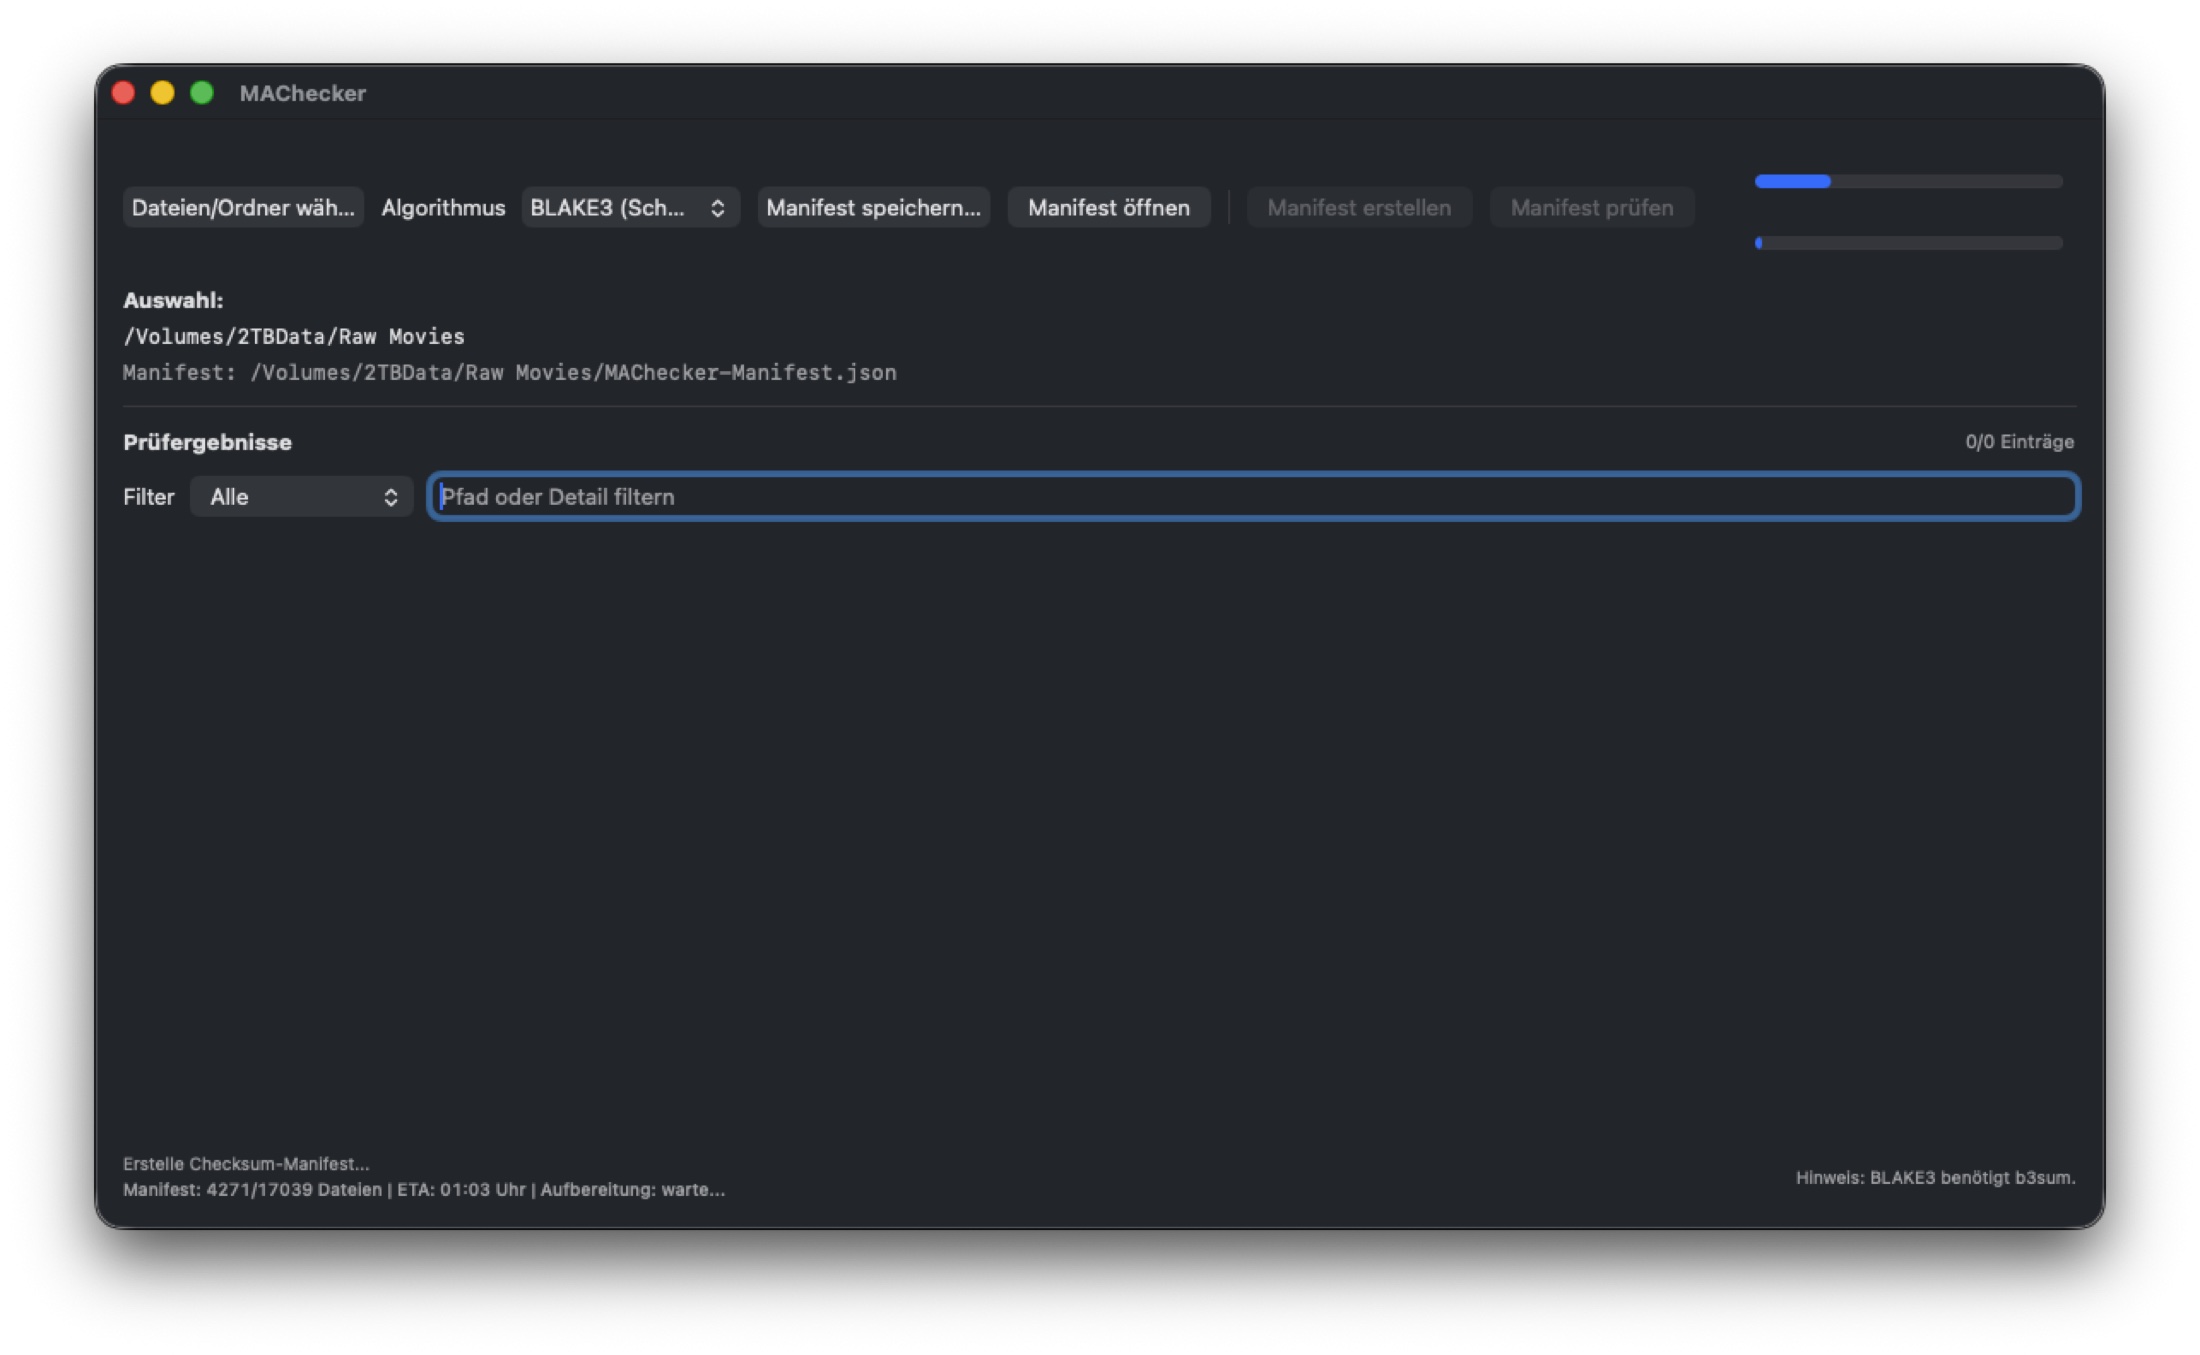Click the 'Auswahl:' label
Screen dimensions: 2200x1355
(x=173, y=300)
